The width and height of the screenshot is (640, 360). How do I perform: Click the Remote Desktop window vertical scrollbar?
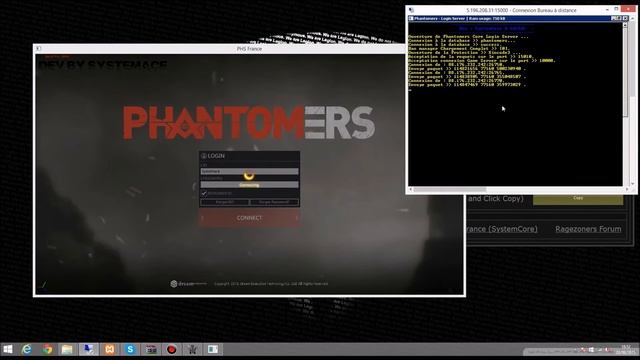(633, 102)
